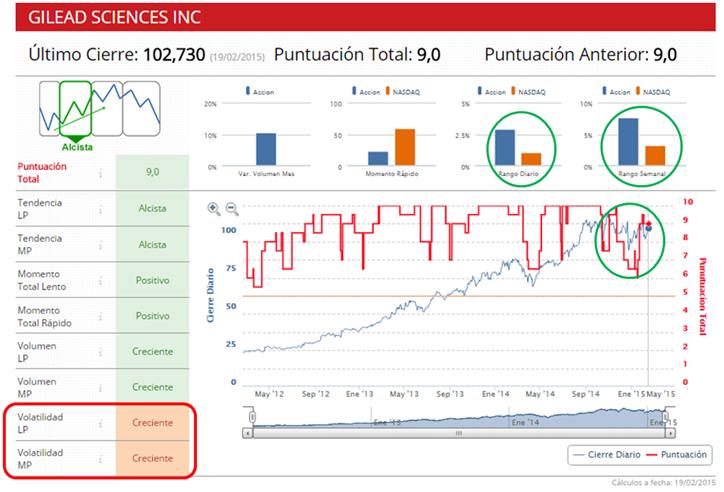Screen dimensions: 724x492
Task: Toggle NASDAQ legend in Momento Rápido chart
Action: (x=403, y=92)
